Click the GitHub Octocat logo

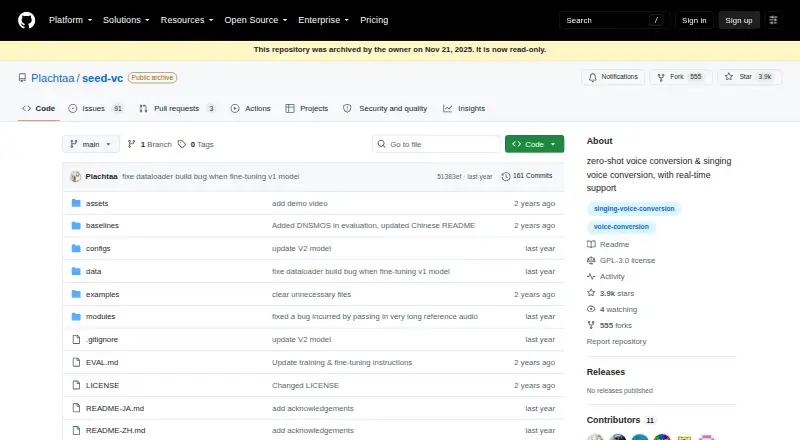(27, 20)
